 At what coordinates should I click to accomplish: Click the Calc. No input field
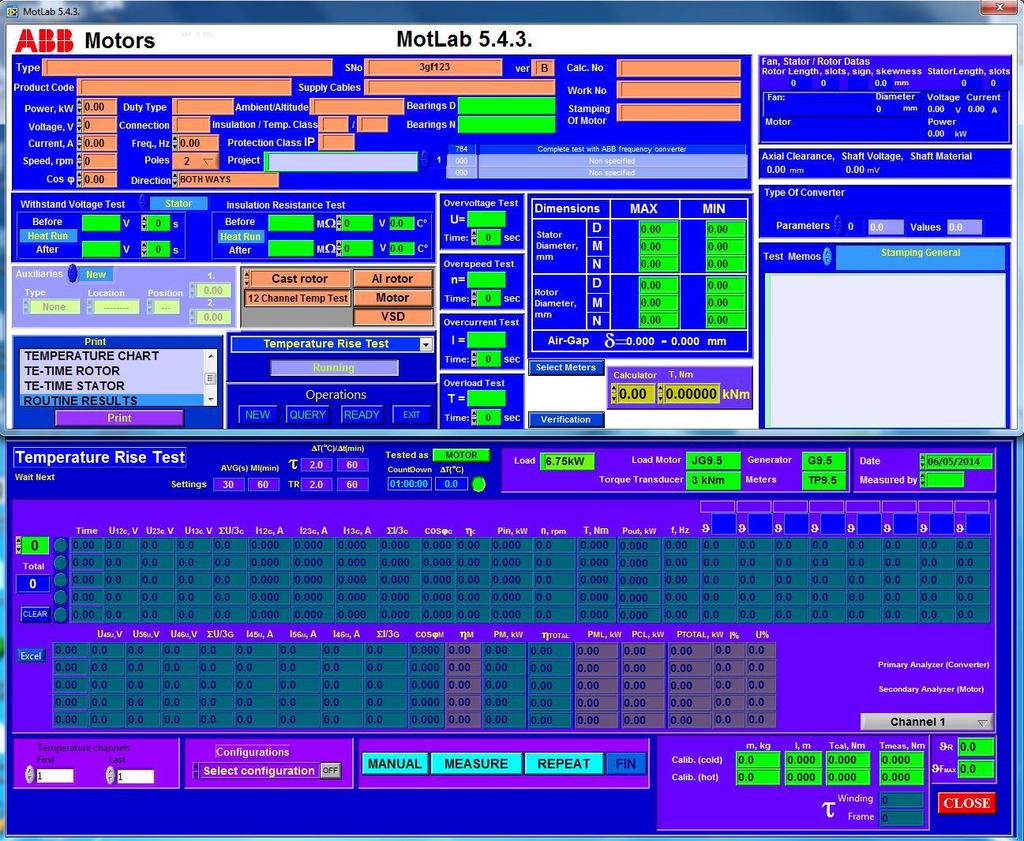[679, 69]
